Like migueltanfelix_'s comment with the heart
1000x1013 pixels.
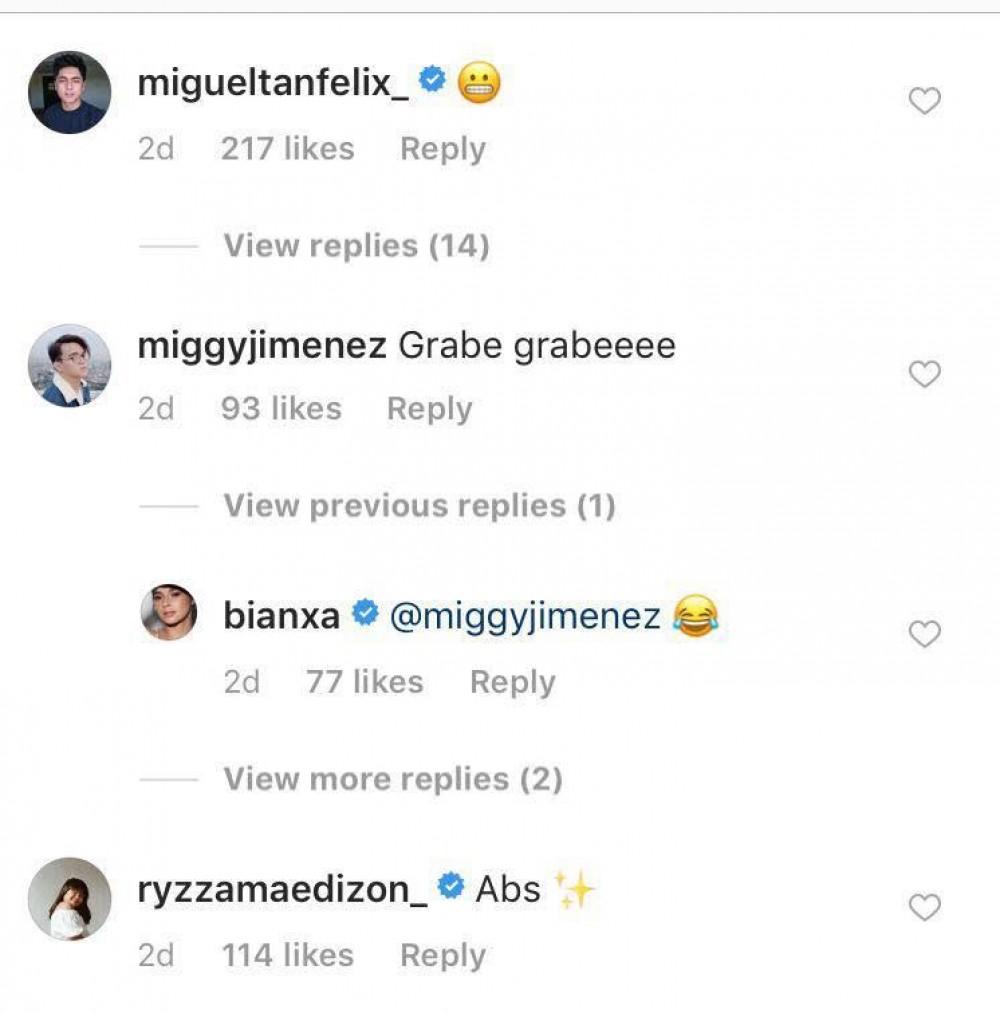[925, 101]
